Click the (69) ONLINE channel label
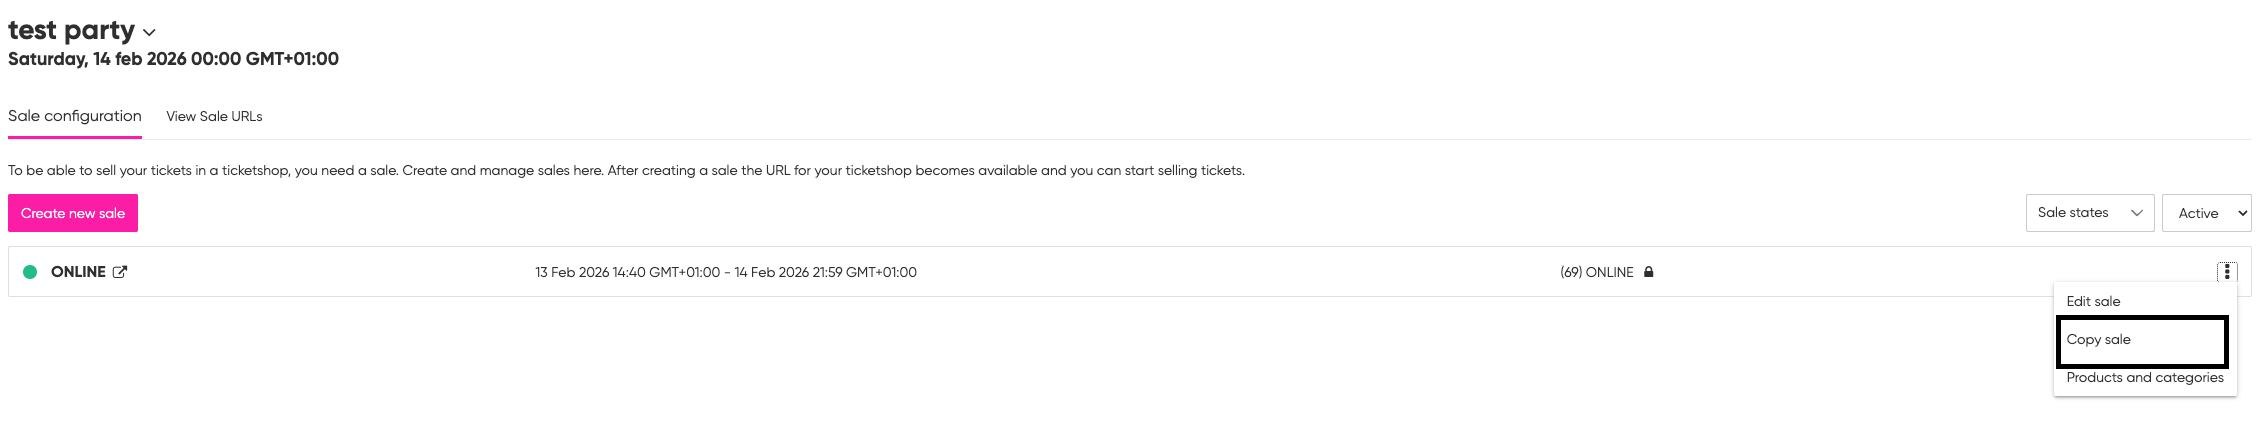Image resolution: width=2263 pixels, height=427 pixels. [1596, 272]
